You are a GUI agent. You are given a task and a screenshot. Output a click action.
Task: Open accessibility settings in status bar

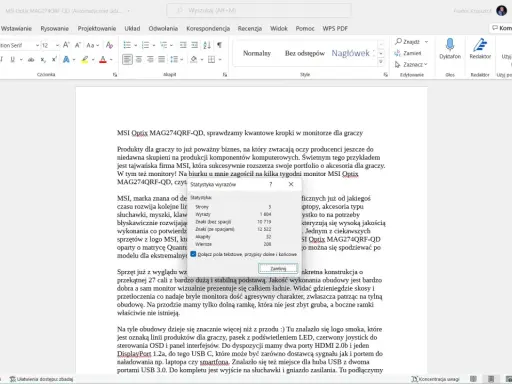pyautogui.click(x=41, y=379)
